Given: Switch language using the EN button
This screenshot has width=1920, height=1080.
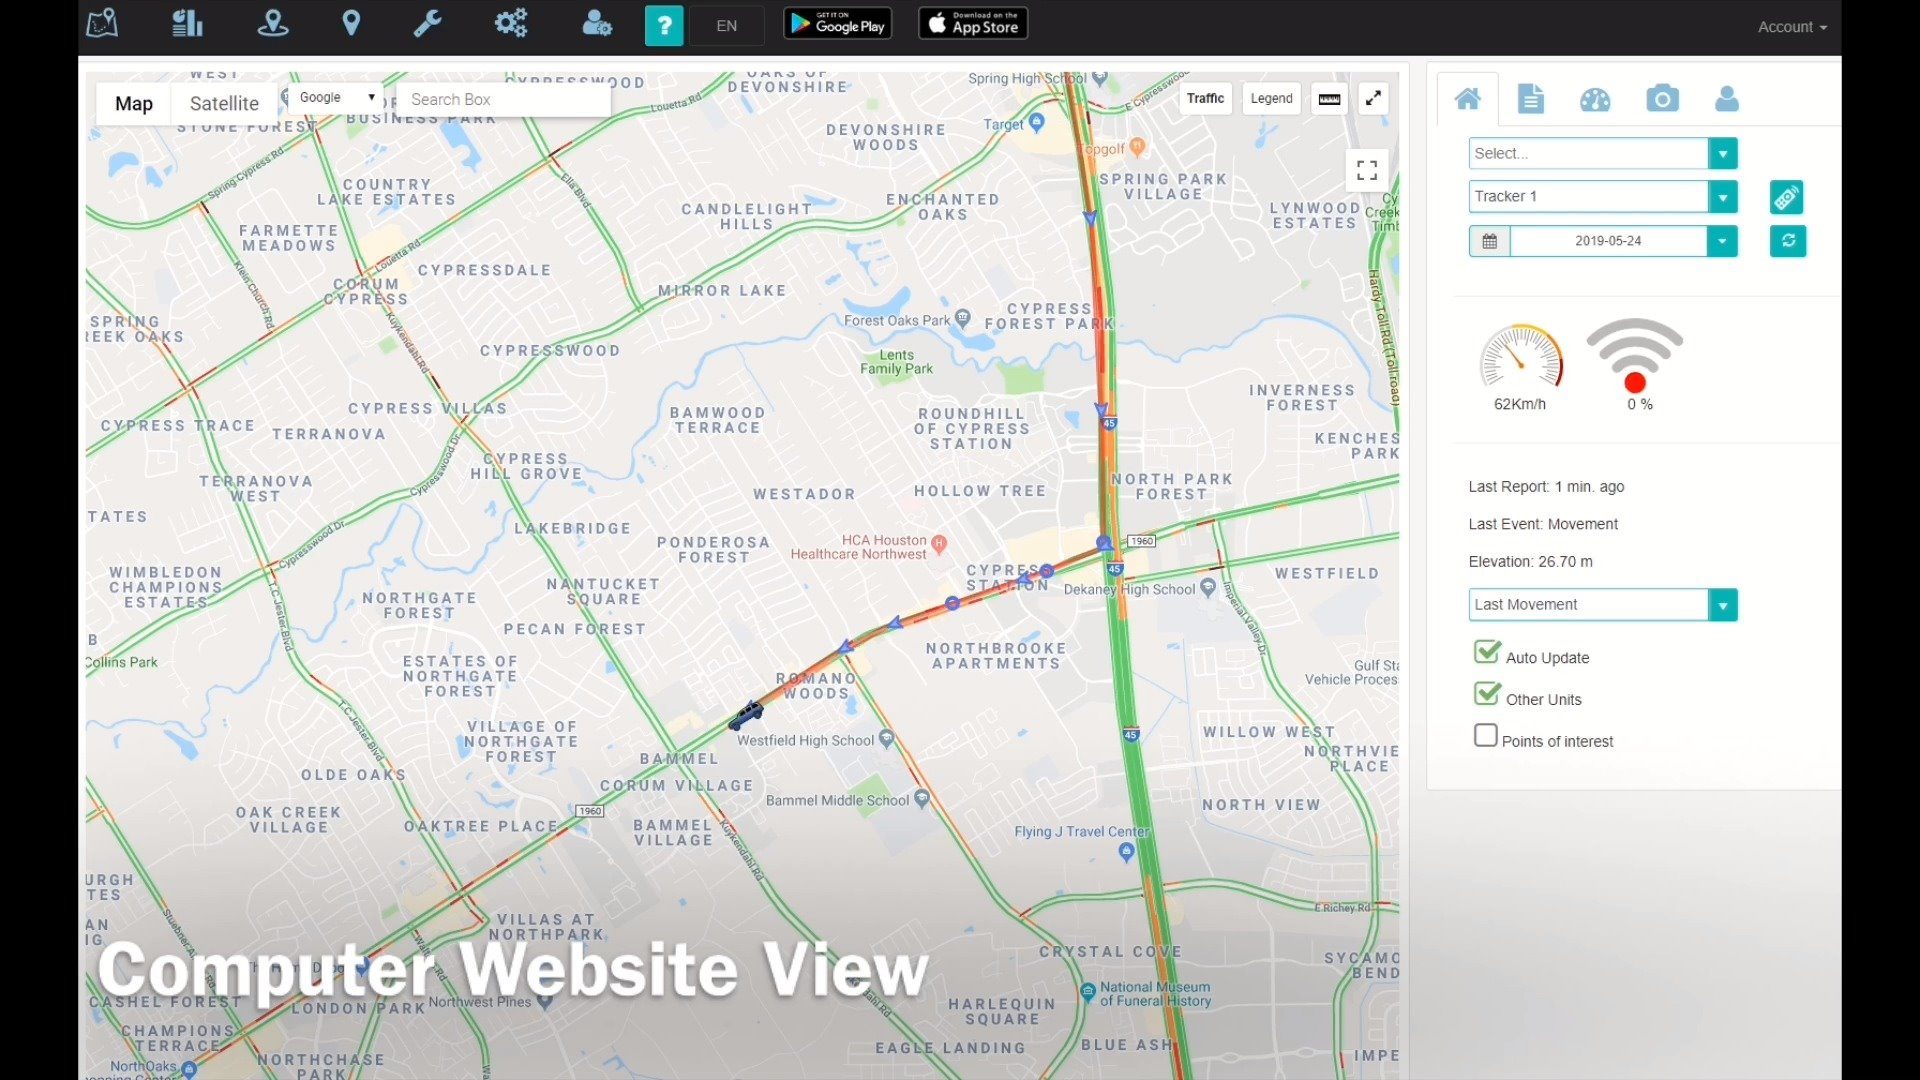Looking at the screenshot, I should (x=727, y=26).
